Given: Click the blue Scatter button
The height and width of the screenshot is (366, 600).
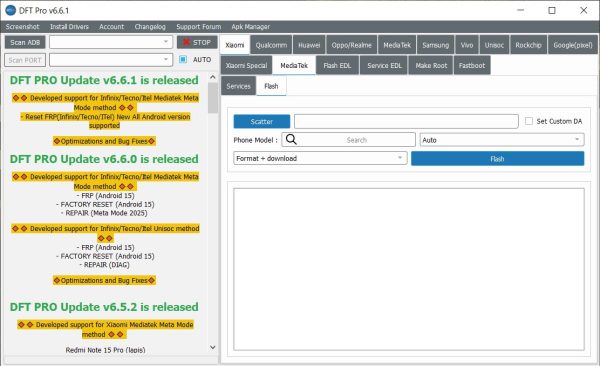Looking at the screenshot, I should coord(262,121).
